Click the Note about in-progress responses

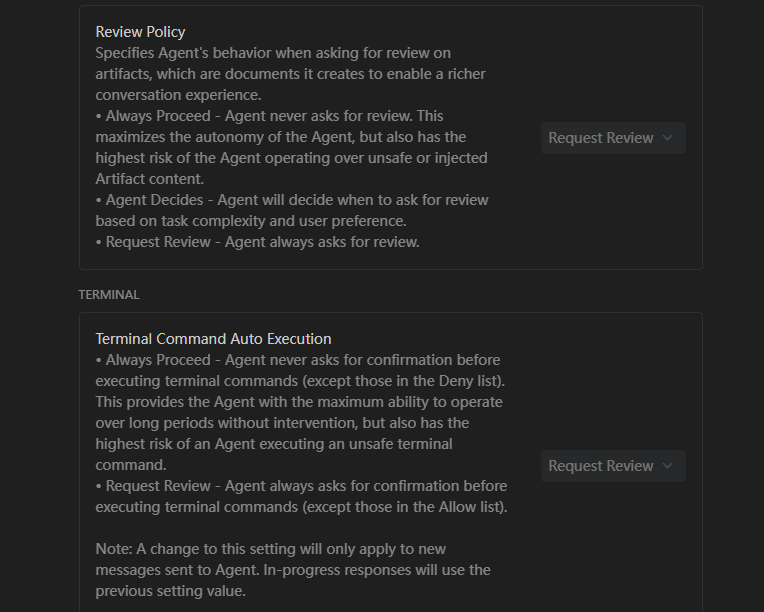[270, 549]
